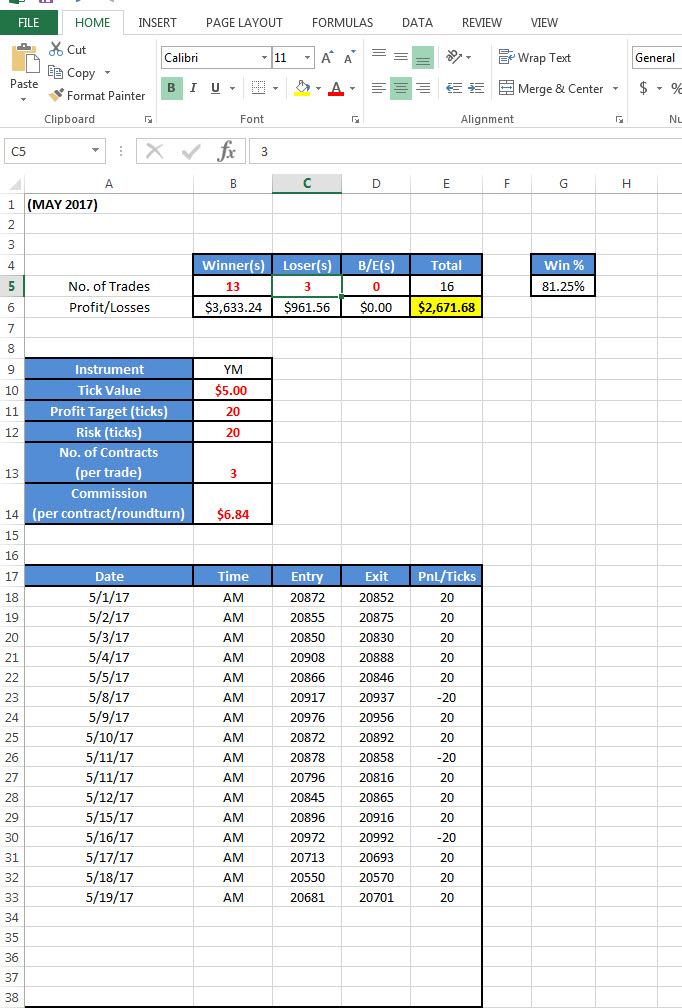
Task: Apply red font color
Action: pyautogui.click(x=336, y=87)
